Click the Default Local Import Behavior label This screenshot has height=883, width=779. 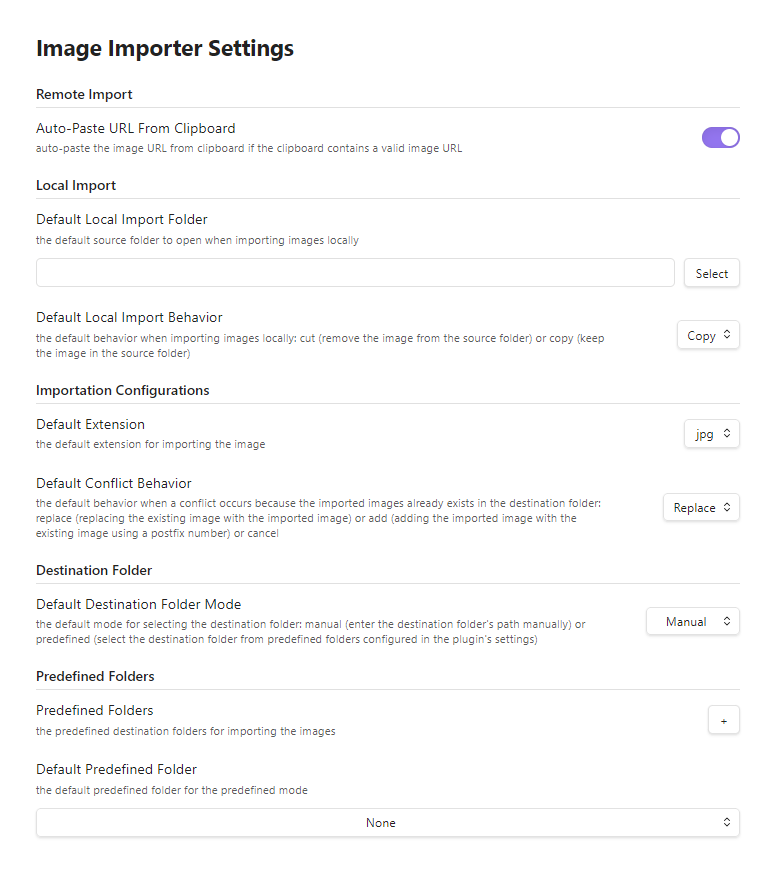click(129, 317)
